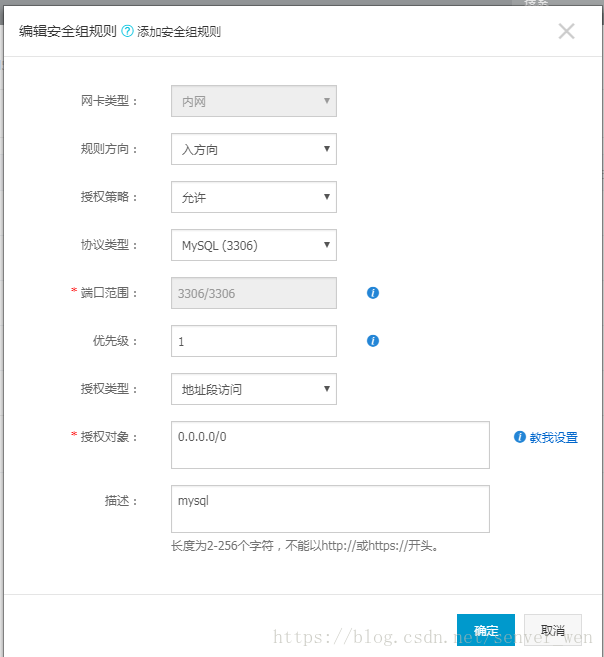Image resolution: width=604 pixels, height=657 pixels.
Task: Open the 网卡类型 dropdown showing 内网
Action: click(254, 101)
